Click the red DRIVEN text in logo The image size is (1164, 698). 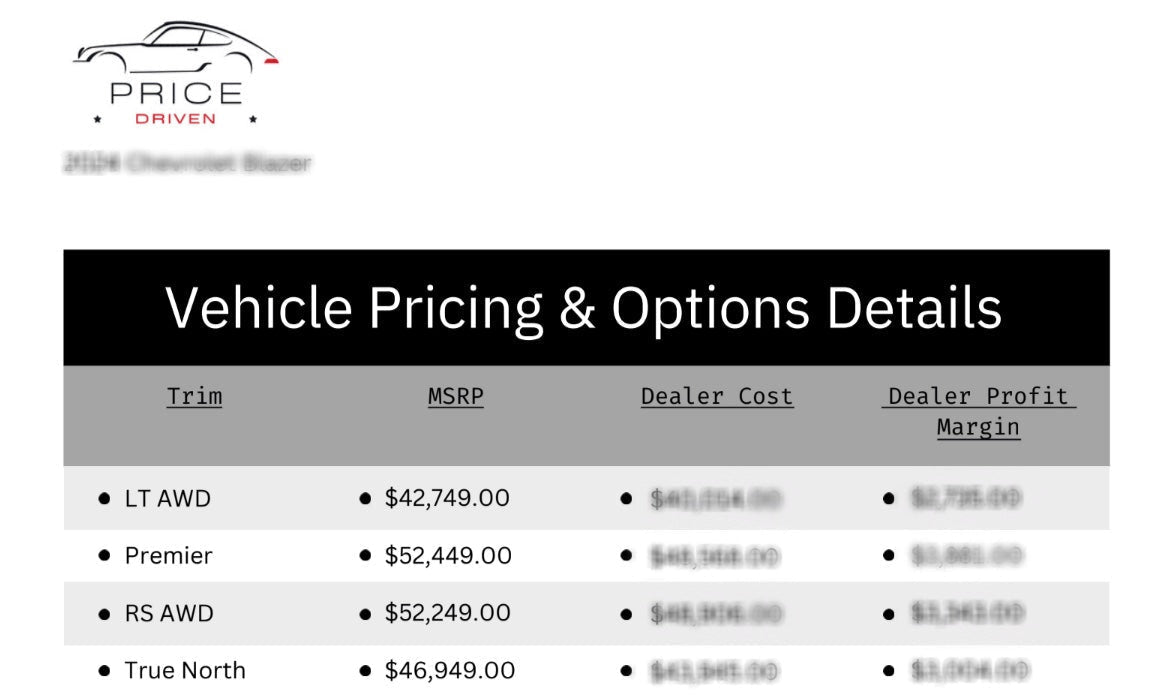click(x=175, y=119)
